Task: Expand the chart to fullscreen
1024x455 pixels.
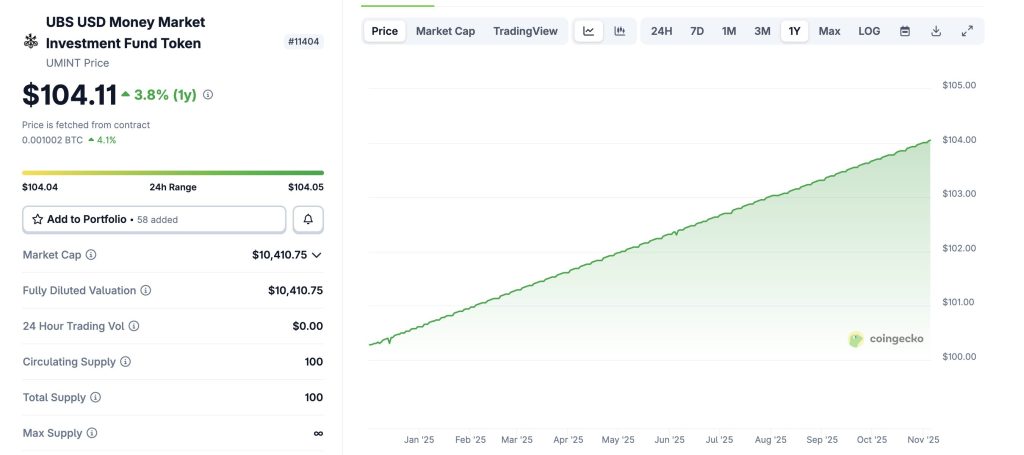Action: (967, 31)
